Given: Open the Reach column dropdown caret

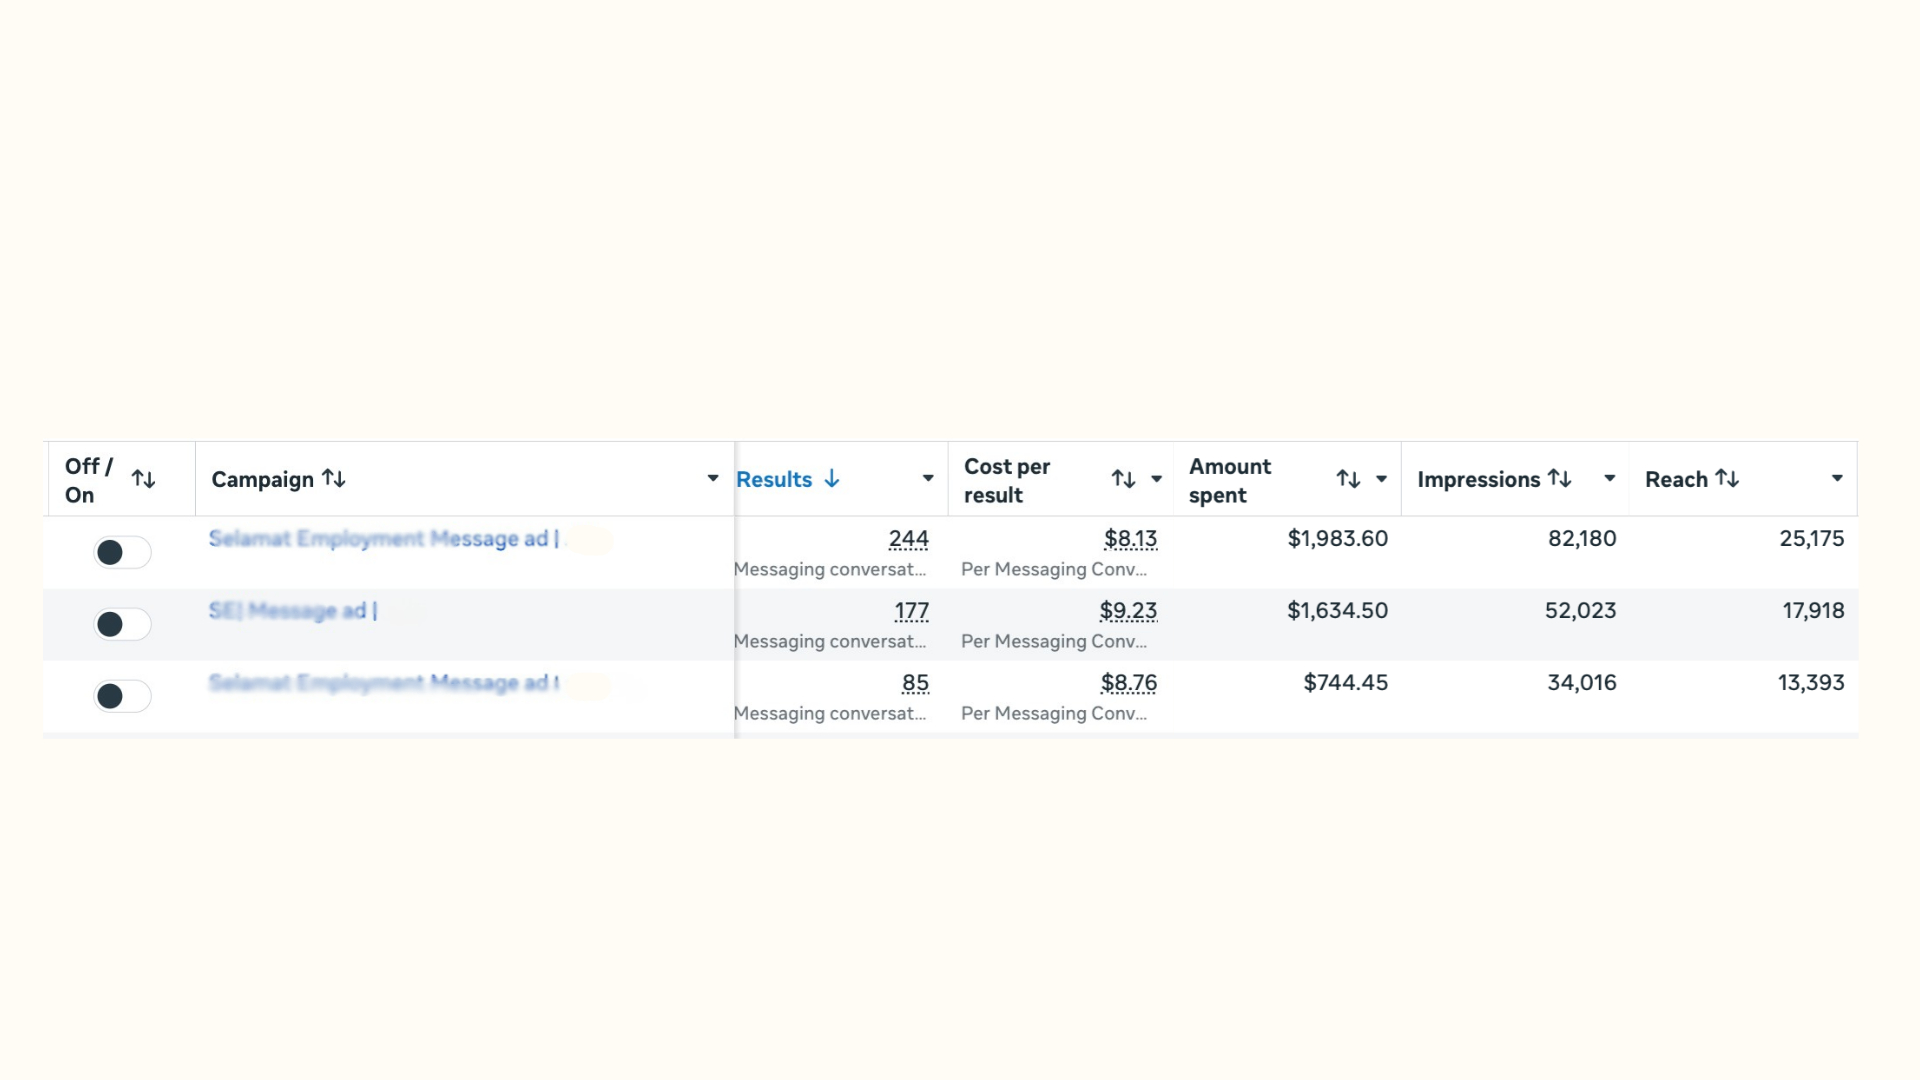Looking at the screenshot, I should tap(1838, 479).
